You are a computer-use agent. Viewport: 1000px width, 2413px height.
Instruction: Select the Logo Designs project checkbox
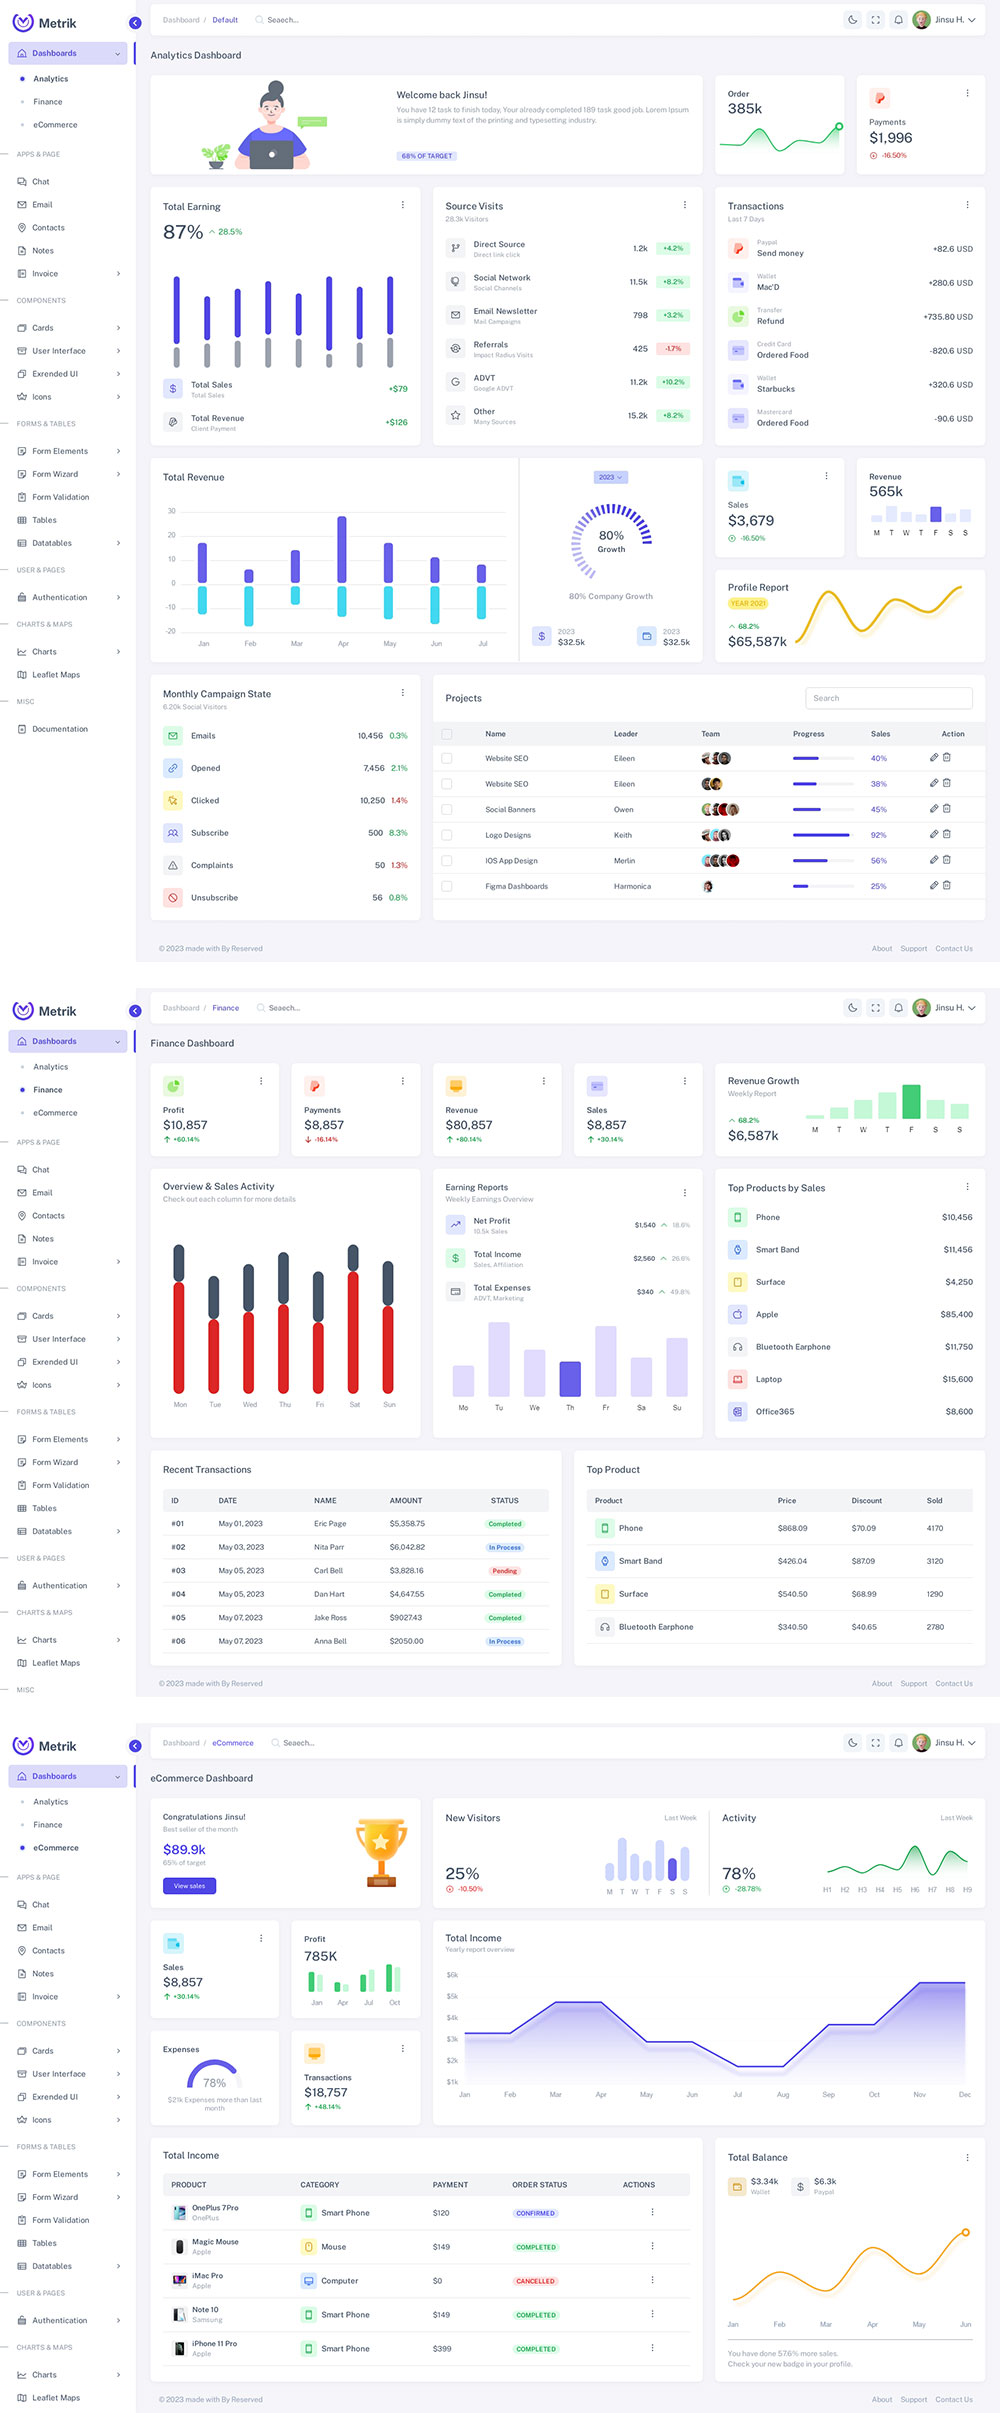pyautogui.click(x=447, y=835)
